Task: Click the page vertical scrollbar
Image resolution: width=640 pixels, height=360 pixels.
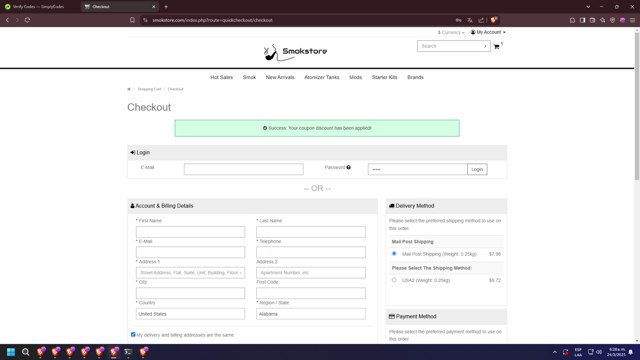Action: click(x=637, y=106)
